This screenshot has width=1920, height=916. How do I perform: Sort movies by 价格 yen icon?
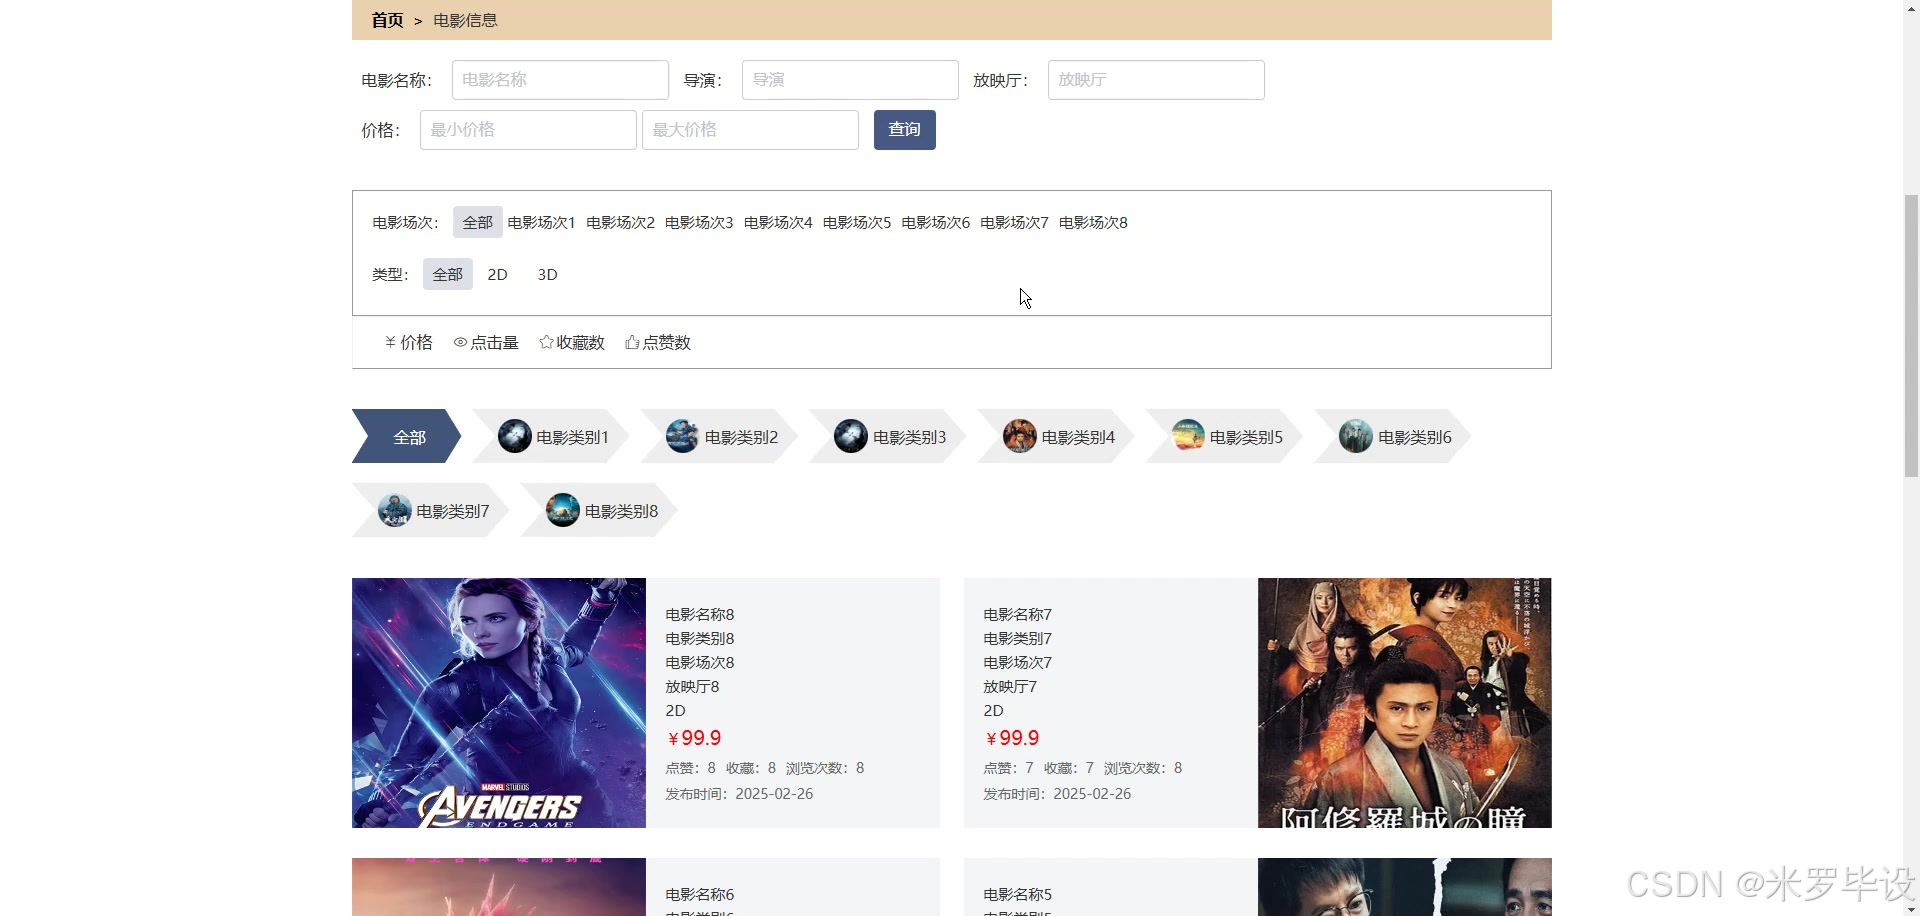[x=390, y=342]
